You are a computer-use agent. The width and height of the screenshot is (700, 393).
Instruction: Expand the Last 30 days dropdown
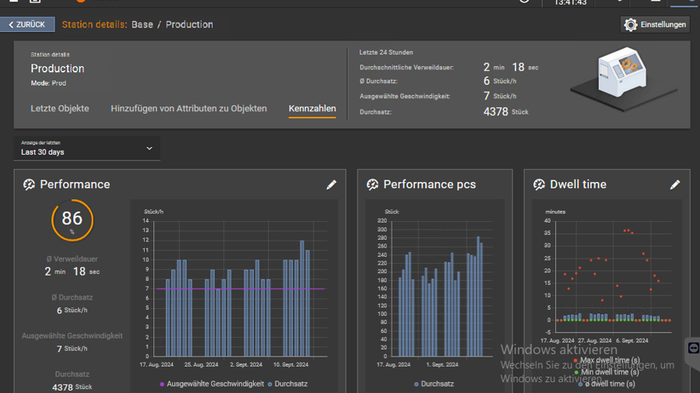87,149
